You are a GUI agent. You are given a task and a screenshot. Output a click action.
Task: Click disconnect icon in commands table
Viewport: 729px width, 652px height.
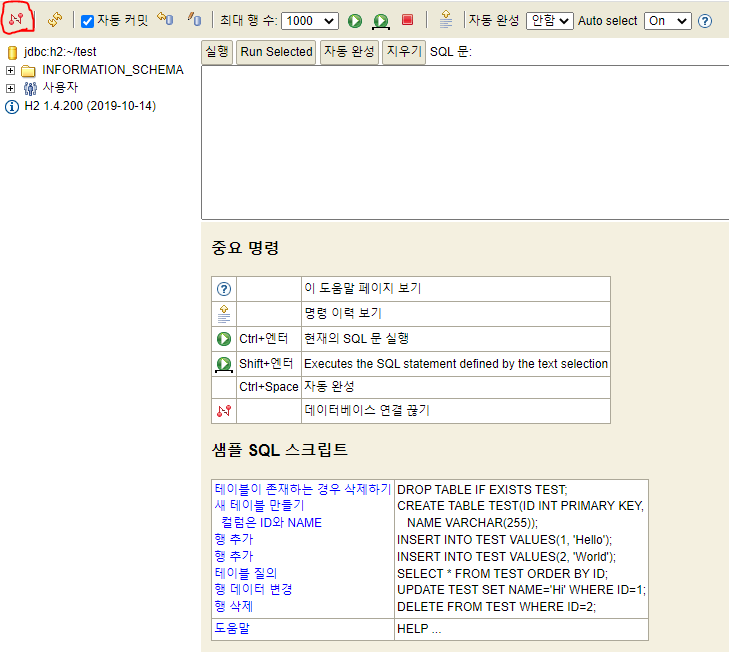point(224,411)
